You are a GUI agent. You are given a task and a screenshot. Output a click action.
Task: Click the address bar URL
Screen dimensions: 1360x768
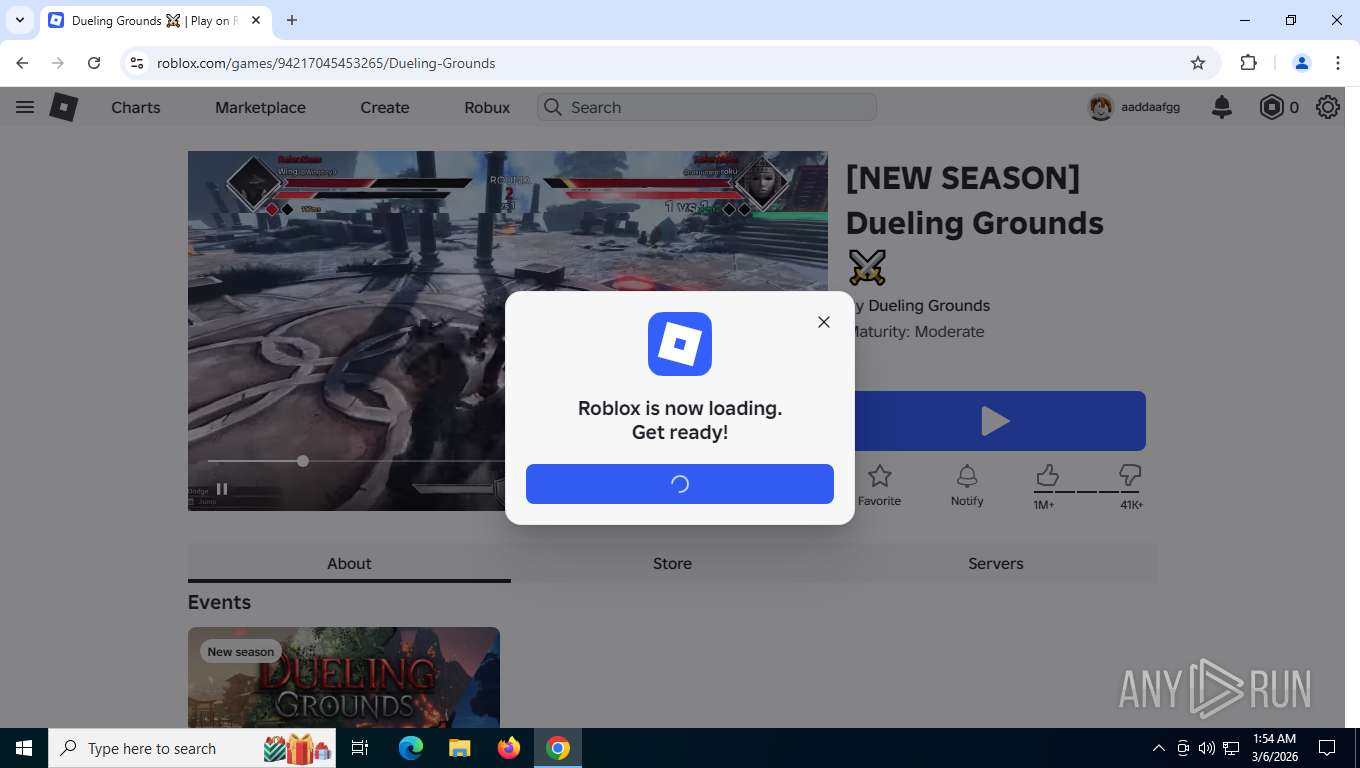pos(326,63)
